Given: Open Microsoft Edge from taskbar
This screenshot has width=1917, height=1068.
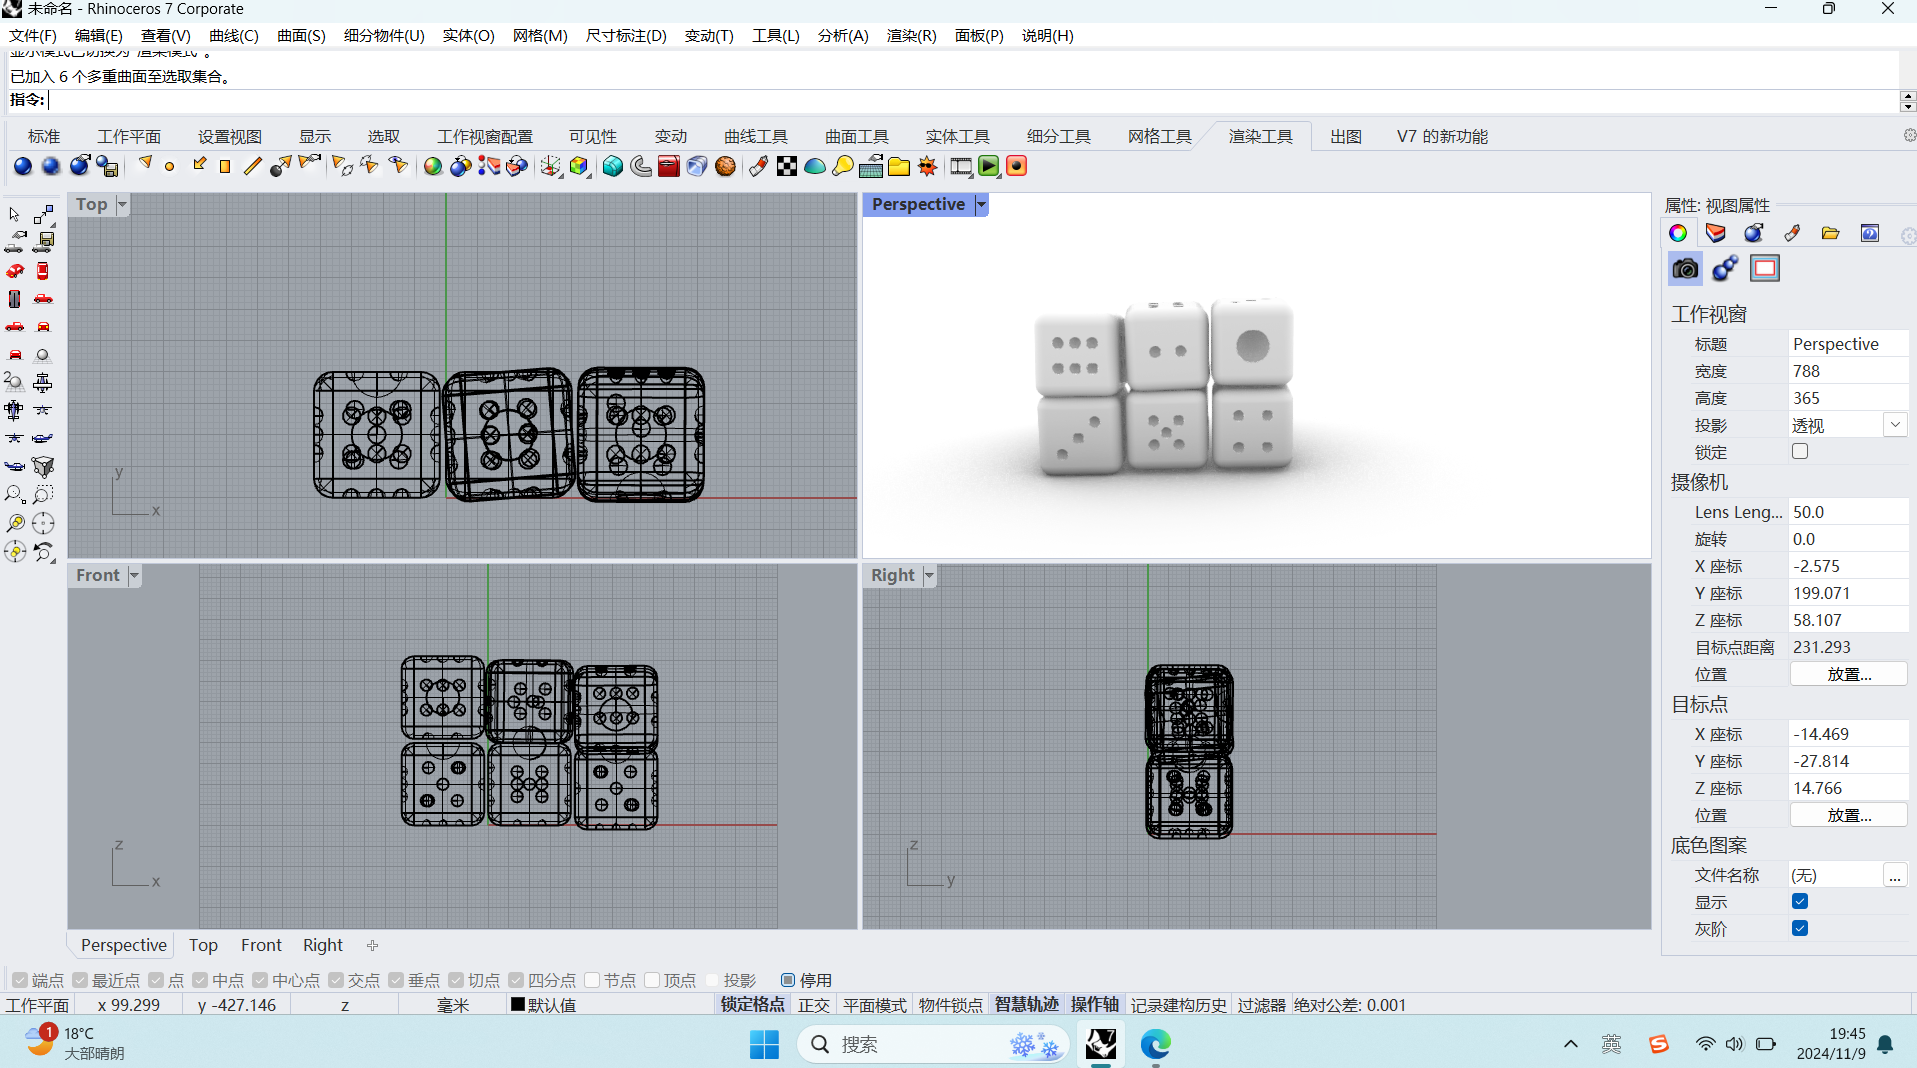Looking at the screenshot, I should click(1156, 1044).
